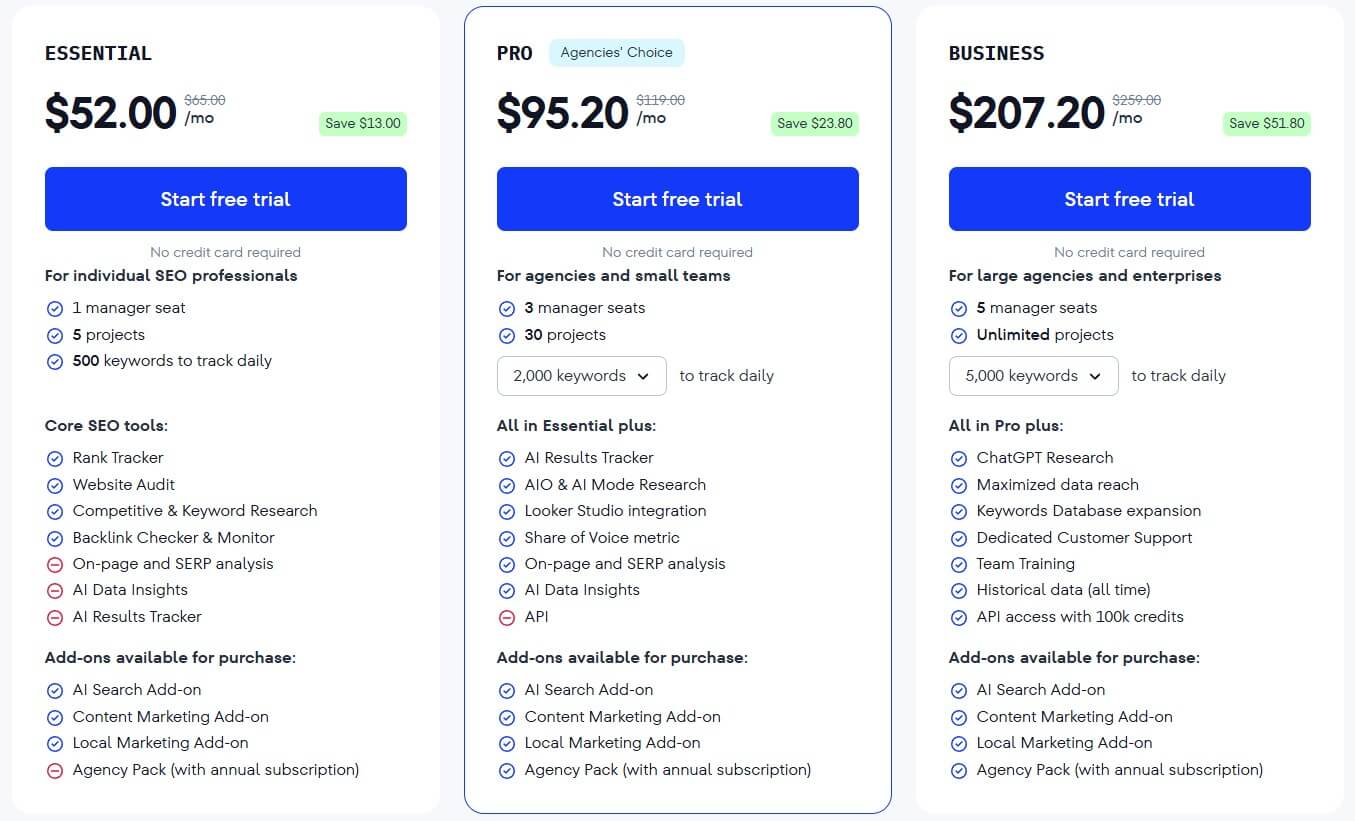Click red minus icon beside AI Data Insights in Essential
Viewport: 1355px width, 821px height.
(55, 590)
